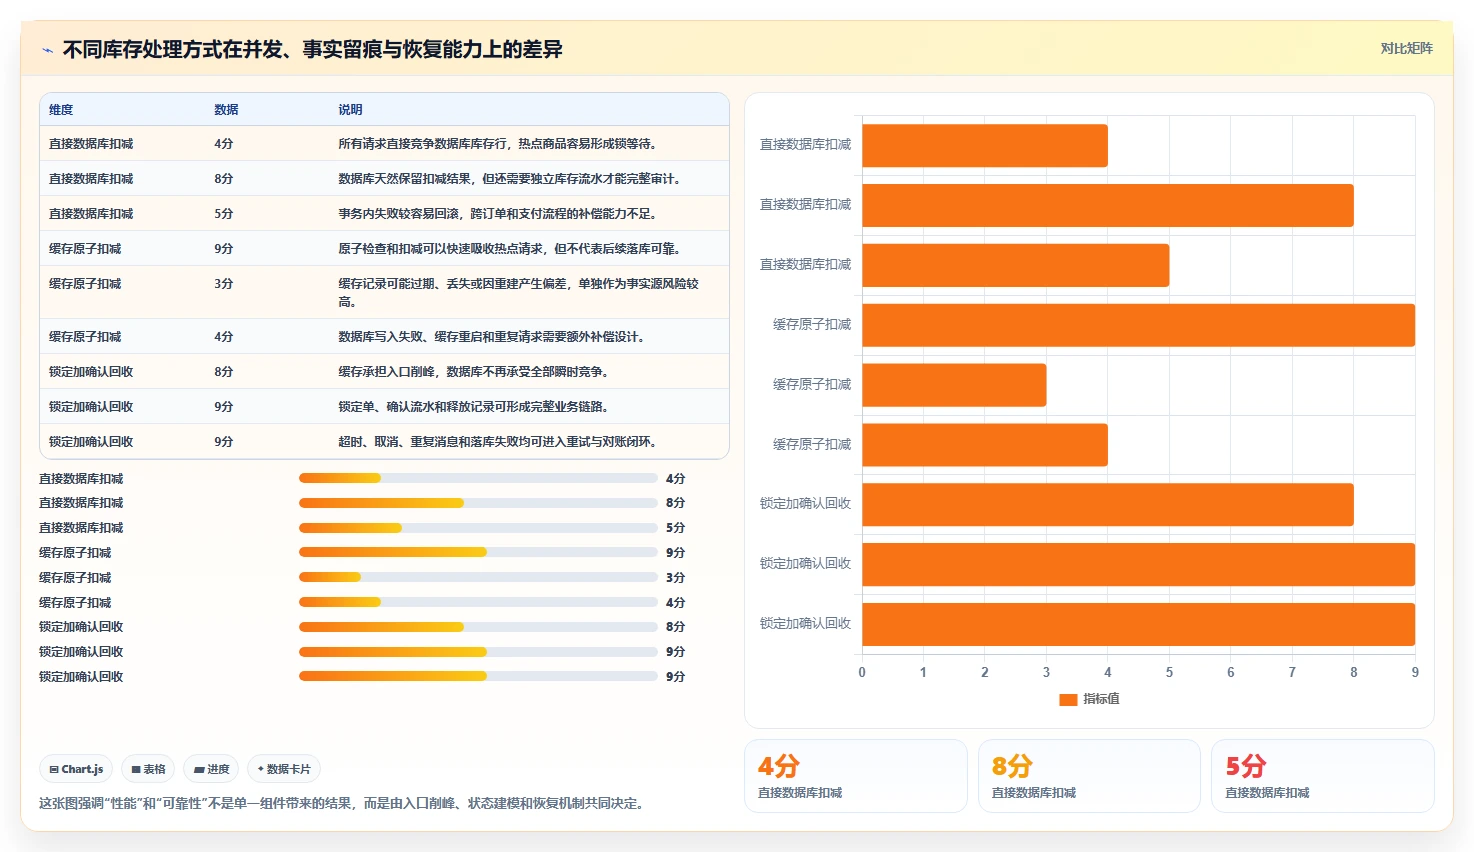The height and width of the screenshot is (852, 1474).
Task: Click the heading 不同库存处理方式在并发
Action: pos(312,49)
